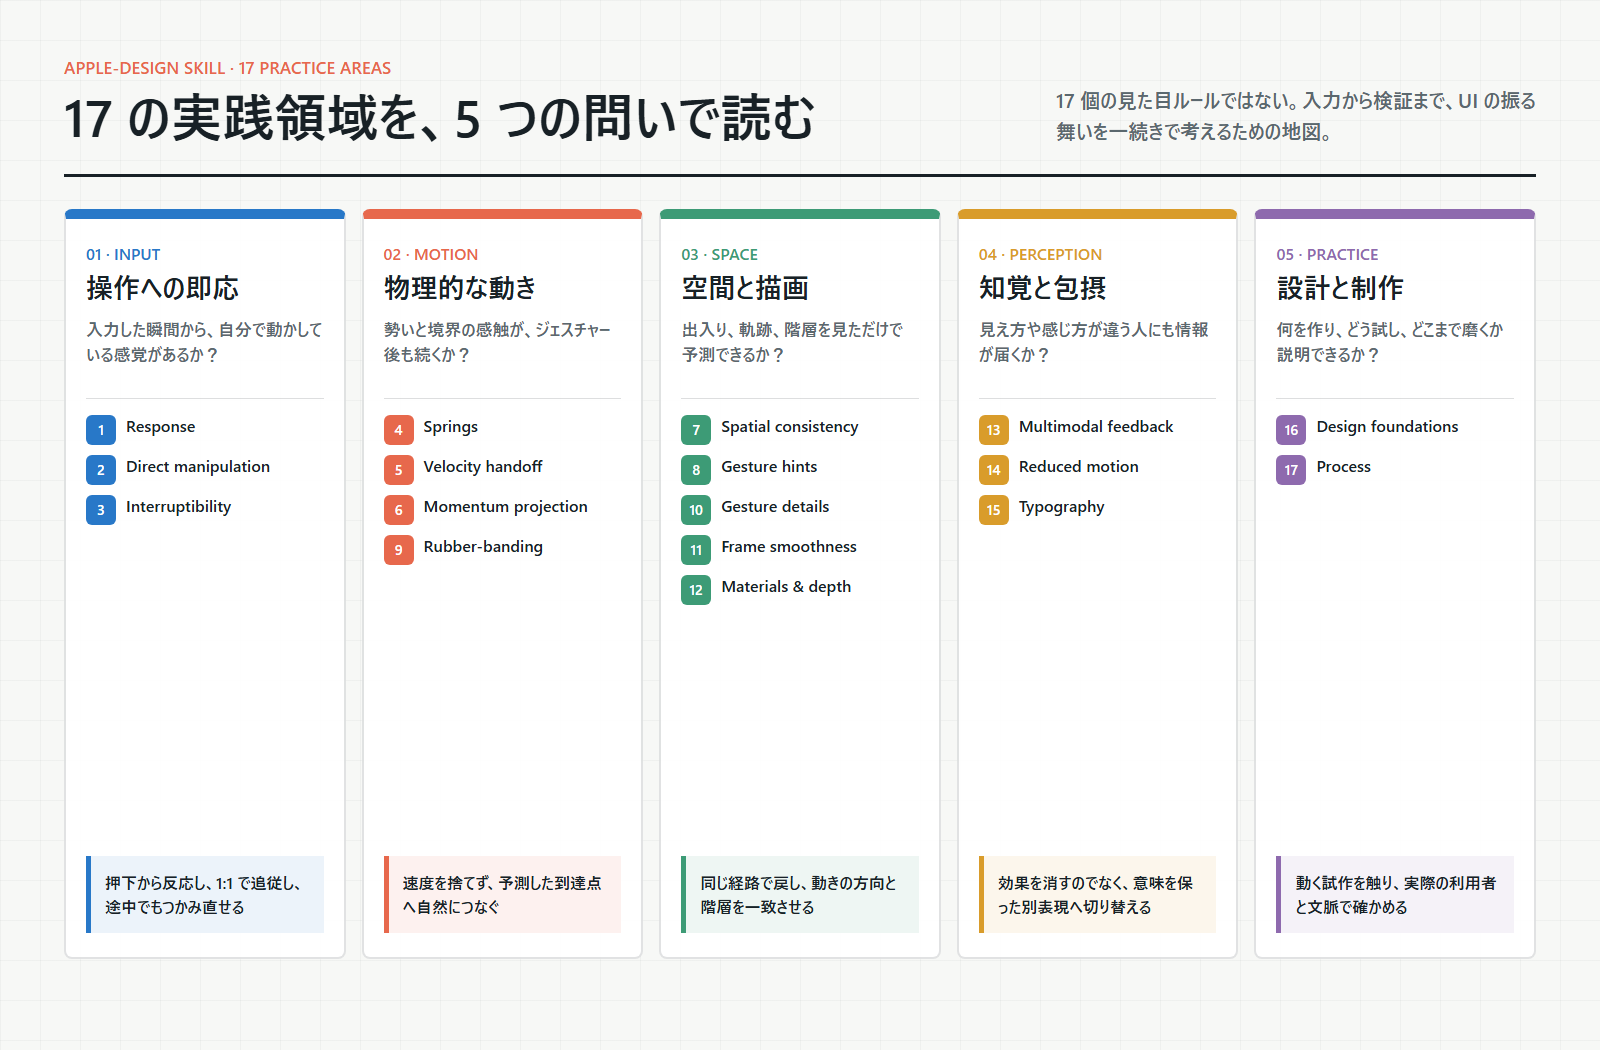
Task: Click the number 6 badge beside Momentum projection
Action: pyautogui.click(x=399, y=510)
